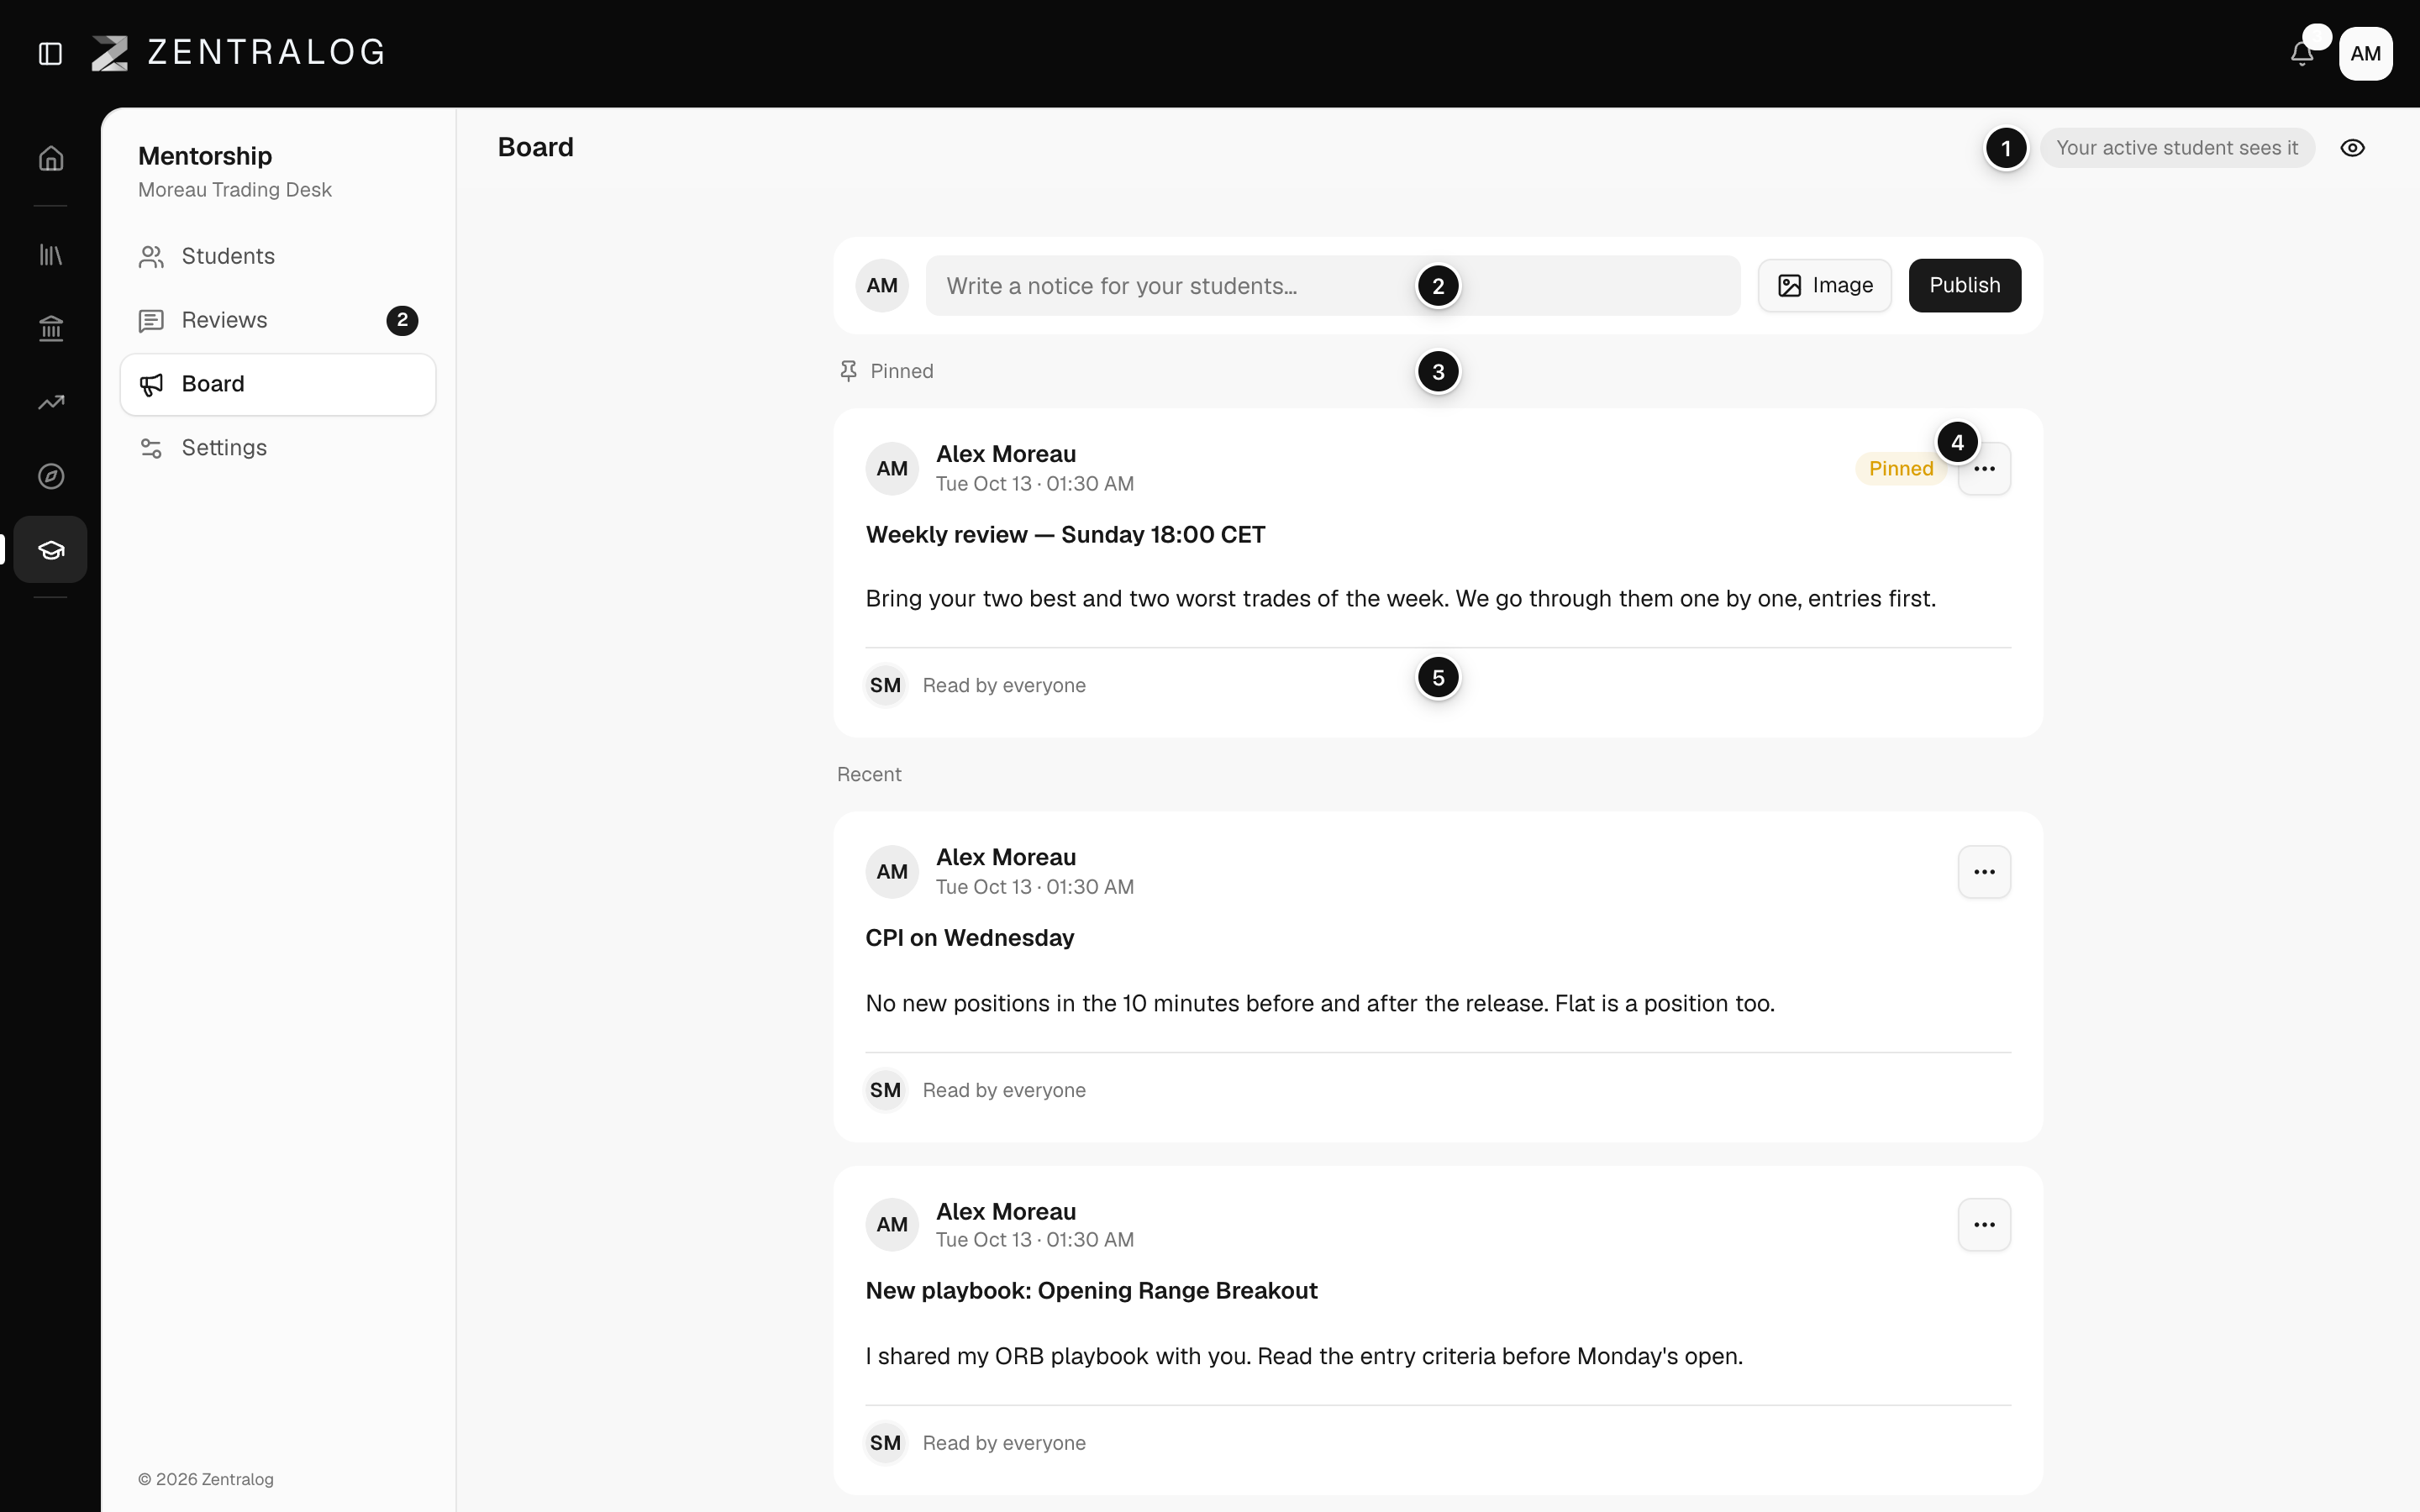The width and height of the screenshot is (2420, 1512).
Task: Open options for Opening Range Breakout post
Action: click(1984, 1225)
